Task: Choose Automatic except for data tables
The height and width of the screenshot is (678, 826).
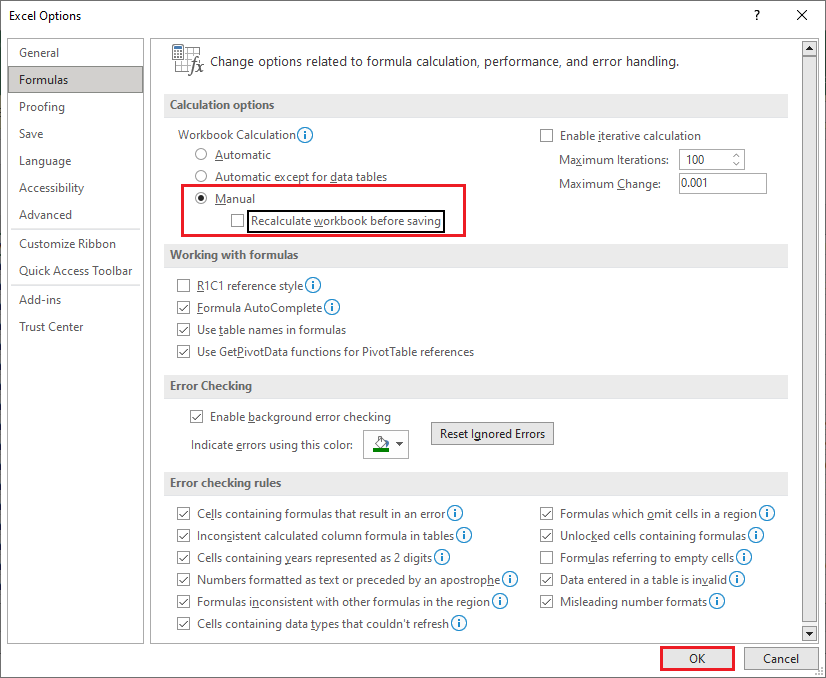Action: (x=201, y=176)
